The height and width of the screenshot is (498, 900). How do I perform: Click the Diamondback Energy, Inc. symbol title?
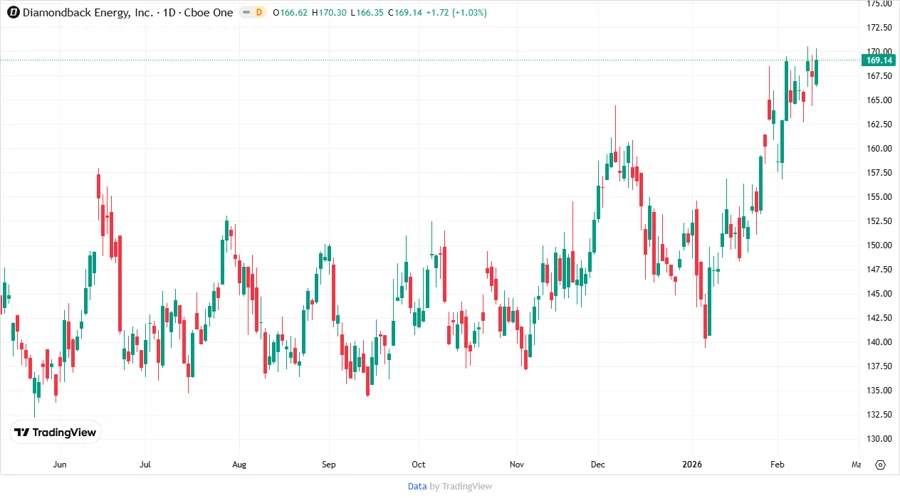[x=88, y=12]
